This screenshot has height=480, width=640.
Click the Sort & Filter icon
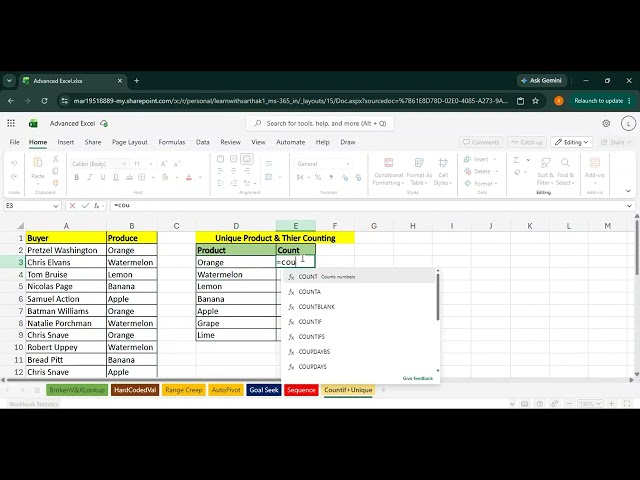pos(546,163)
